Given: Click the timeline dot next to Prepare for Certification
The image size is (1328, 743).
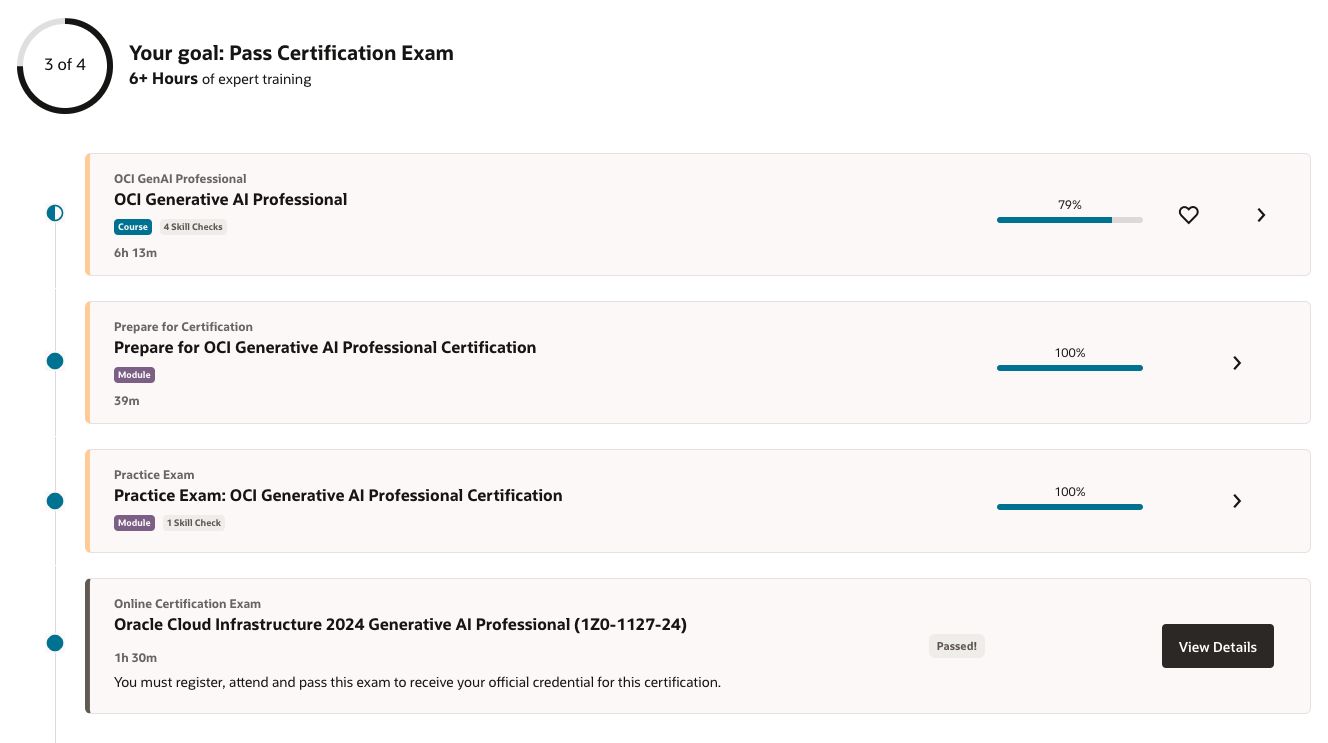Looking at the screenshot, I should pos(55,361).
